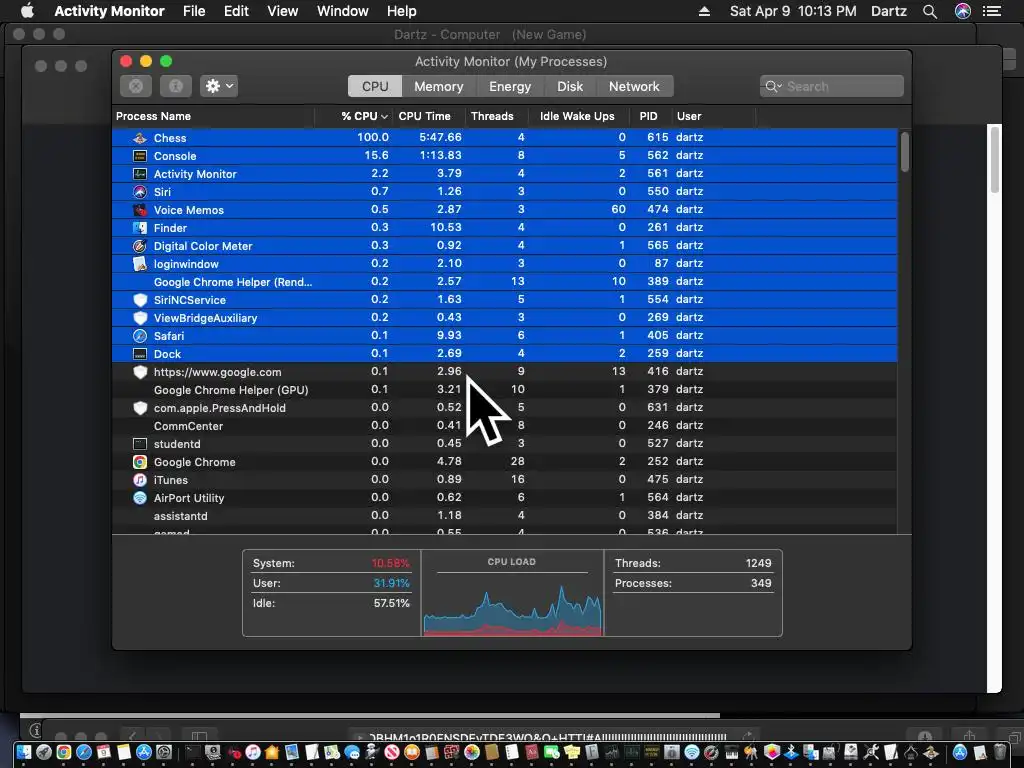Click the process list scrollbar thumb
The image size is (1024, 768).
[904, 152]
